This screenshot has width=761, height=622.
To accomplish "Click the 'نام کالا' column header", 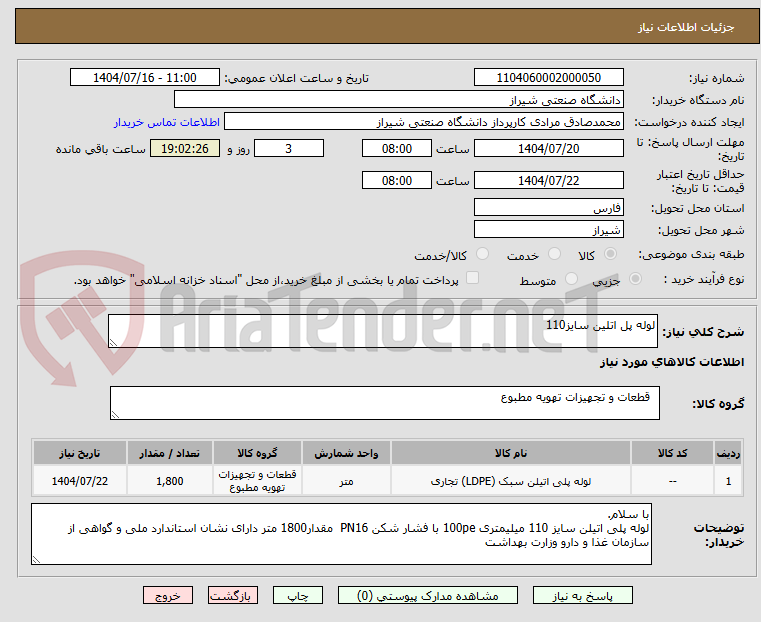I will click(x=511, y=453).
